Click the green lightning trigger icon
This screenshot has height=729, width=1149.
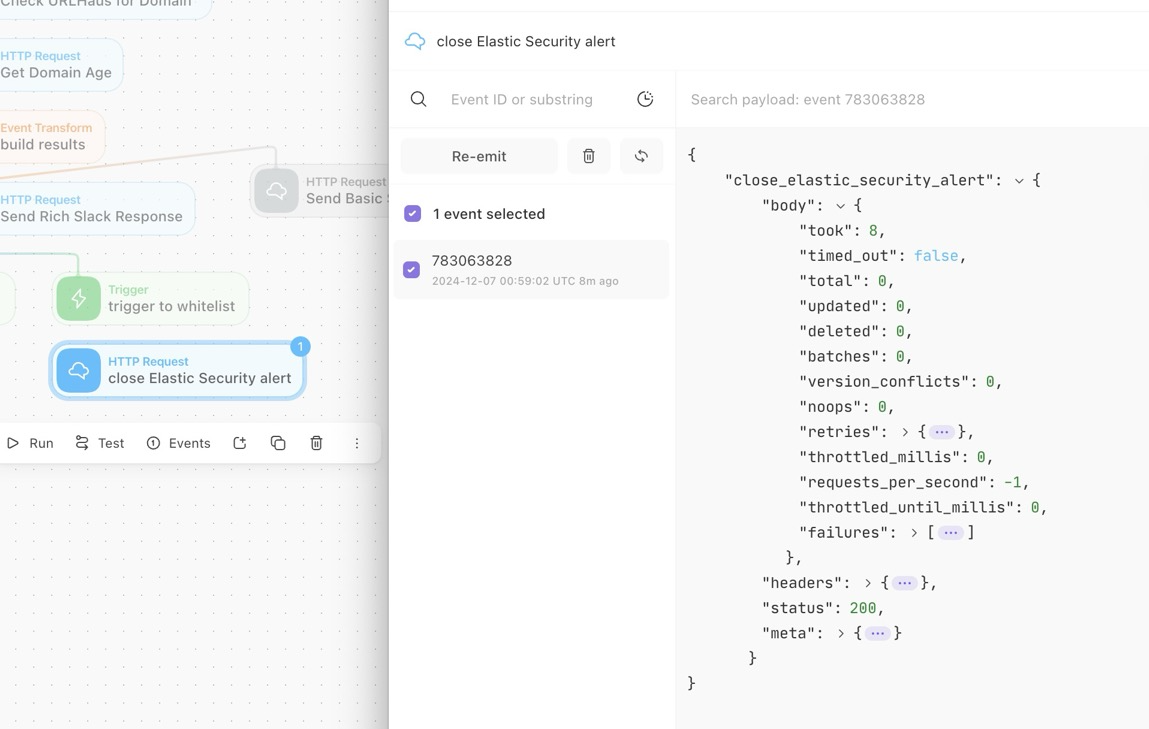(78, 299)
